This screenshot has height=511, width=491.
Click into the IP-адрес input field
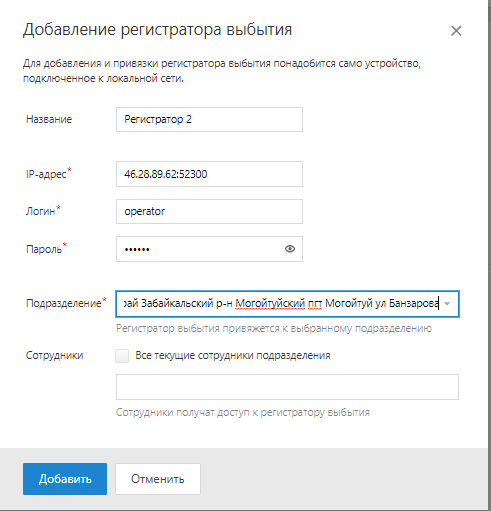[x=209, y=174]
